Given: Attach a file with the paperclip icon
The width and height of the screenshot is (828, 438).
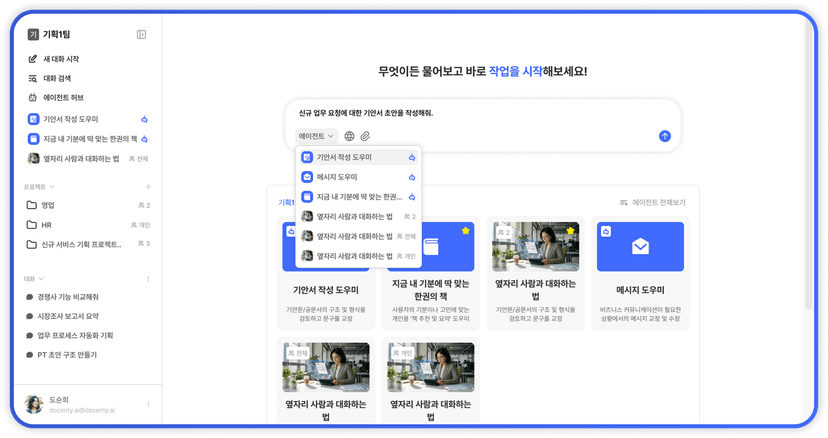Looking at the screenshot, I should [x=365, y=136].
